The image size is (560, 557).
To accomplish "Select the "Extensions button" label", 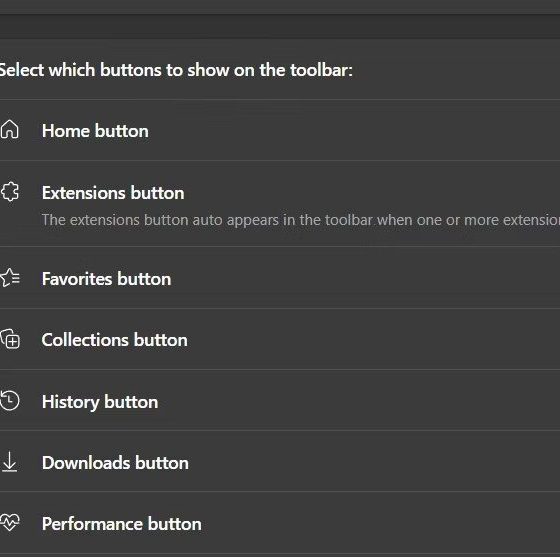I will [113, 193].
